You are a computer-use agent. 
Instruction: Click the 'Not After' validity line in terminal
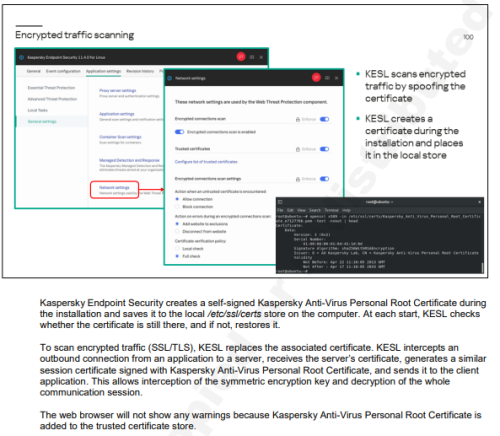pyautogui.click(x=344, y=266)
